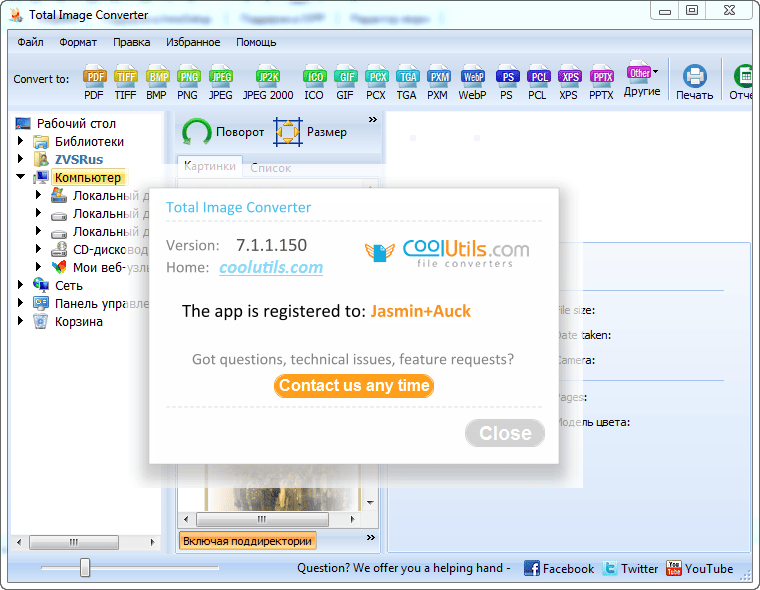Open the Twitter link
The height and width of the screenshot is (590, 760).
(x=631, y=568)
